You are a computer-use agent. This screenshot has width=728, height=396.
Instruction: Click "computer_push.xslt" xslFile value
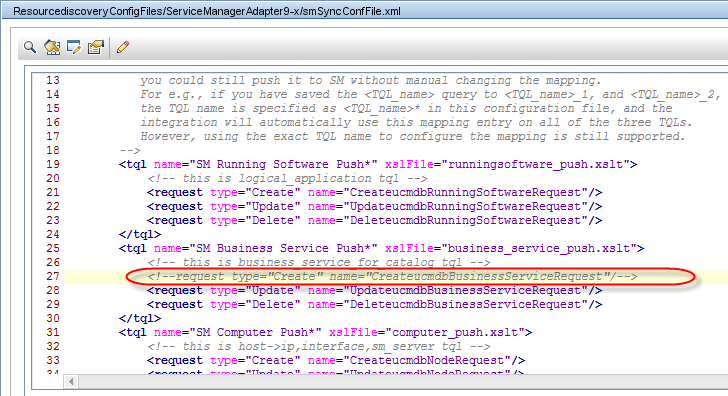(455, 332)
